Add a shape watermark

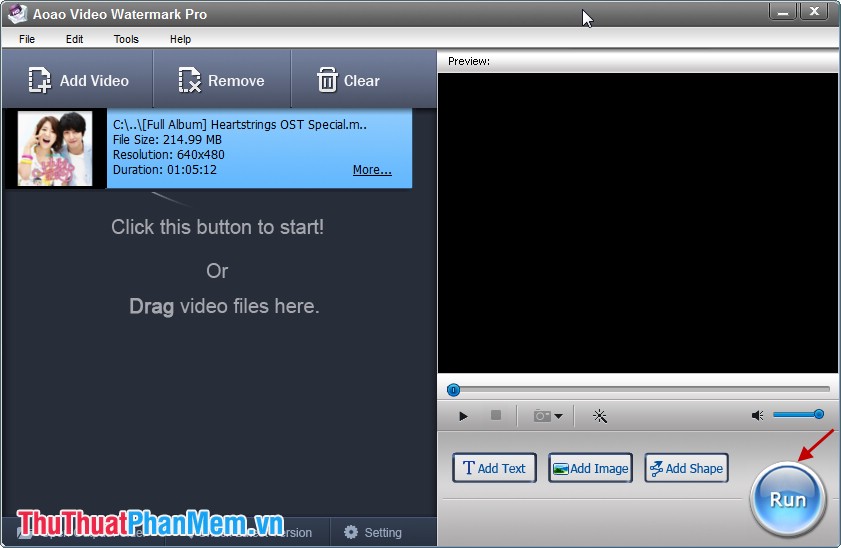686,468
